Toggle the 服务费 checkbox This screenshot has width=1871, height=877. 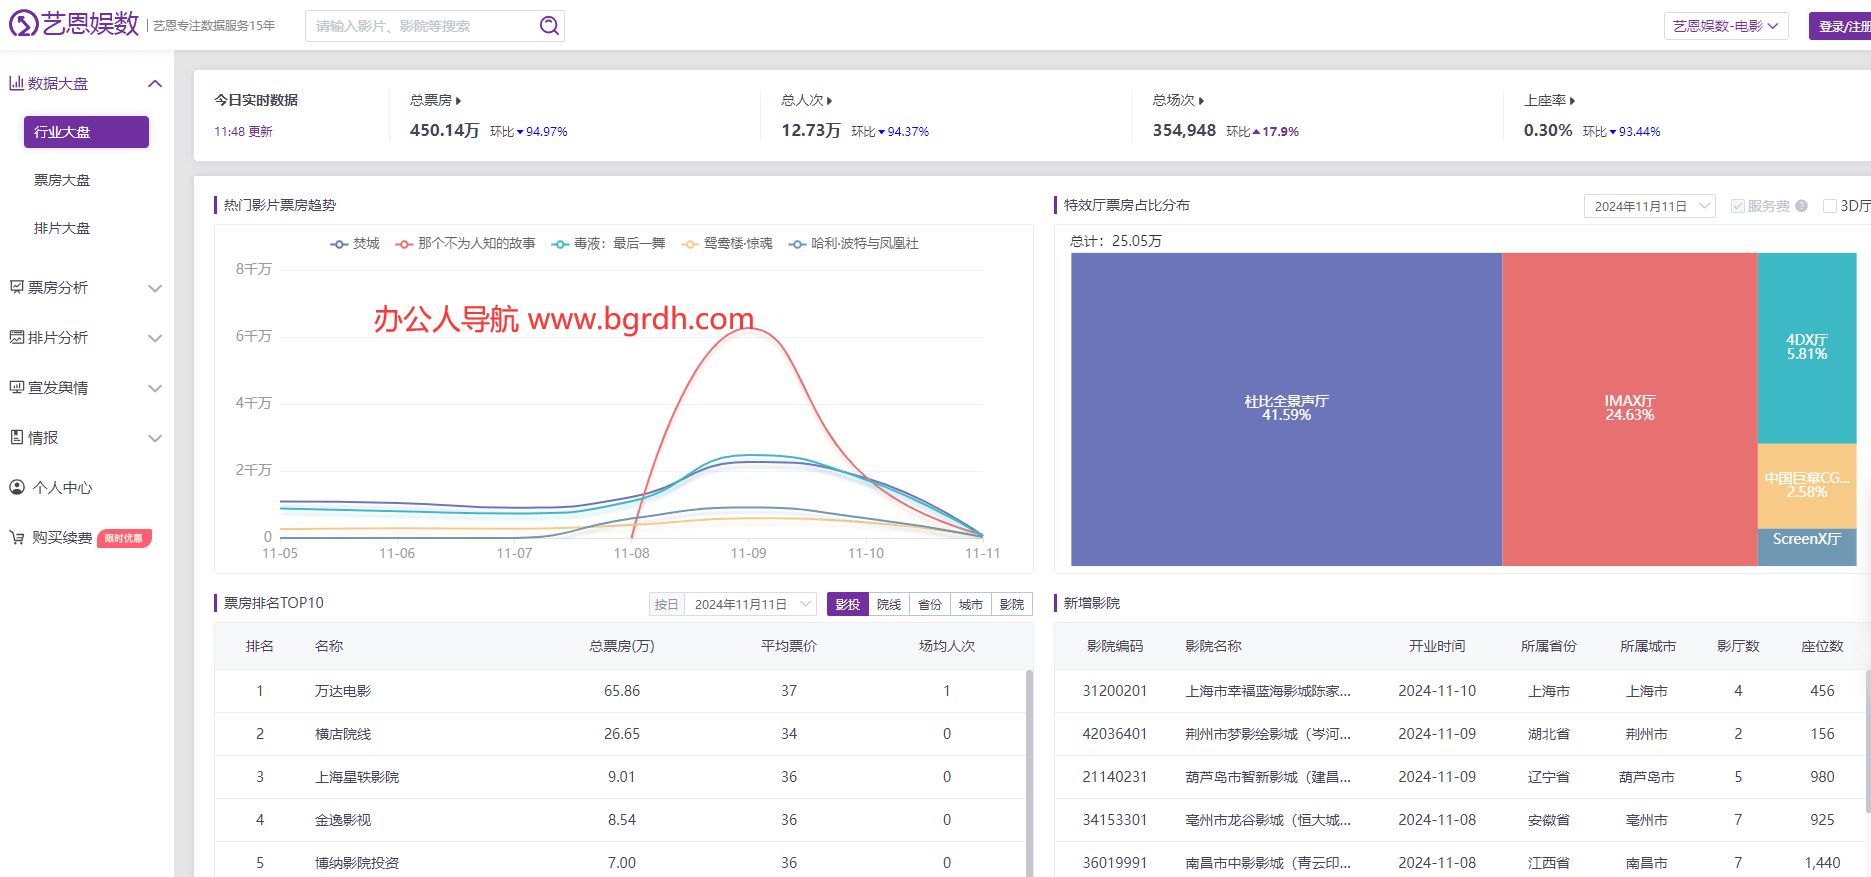1738,206
